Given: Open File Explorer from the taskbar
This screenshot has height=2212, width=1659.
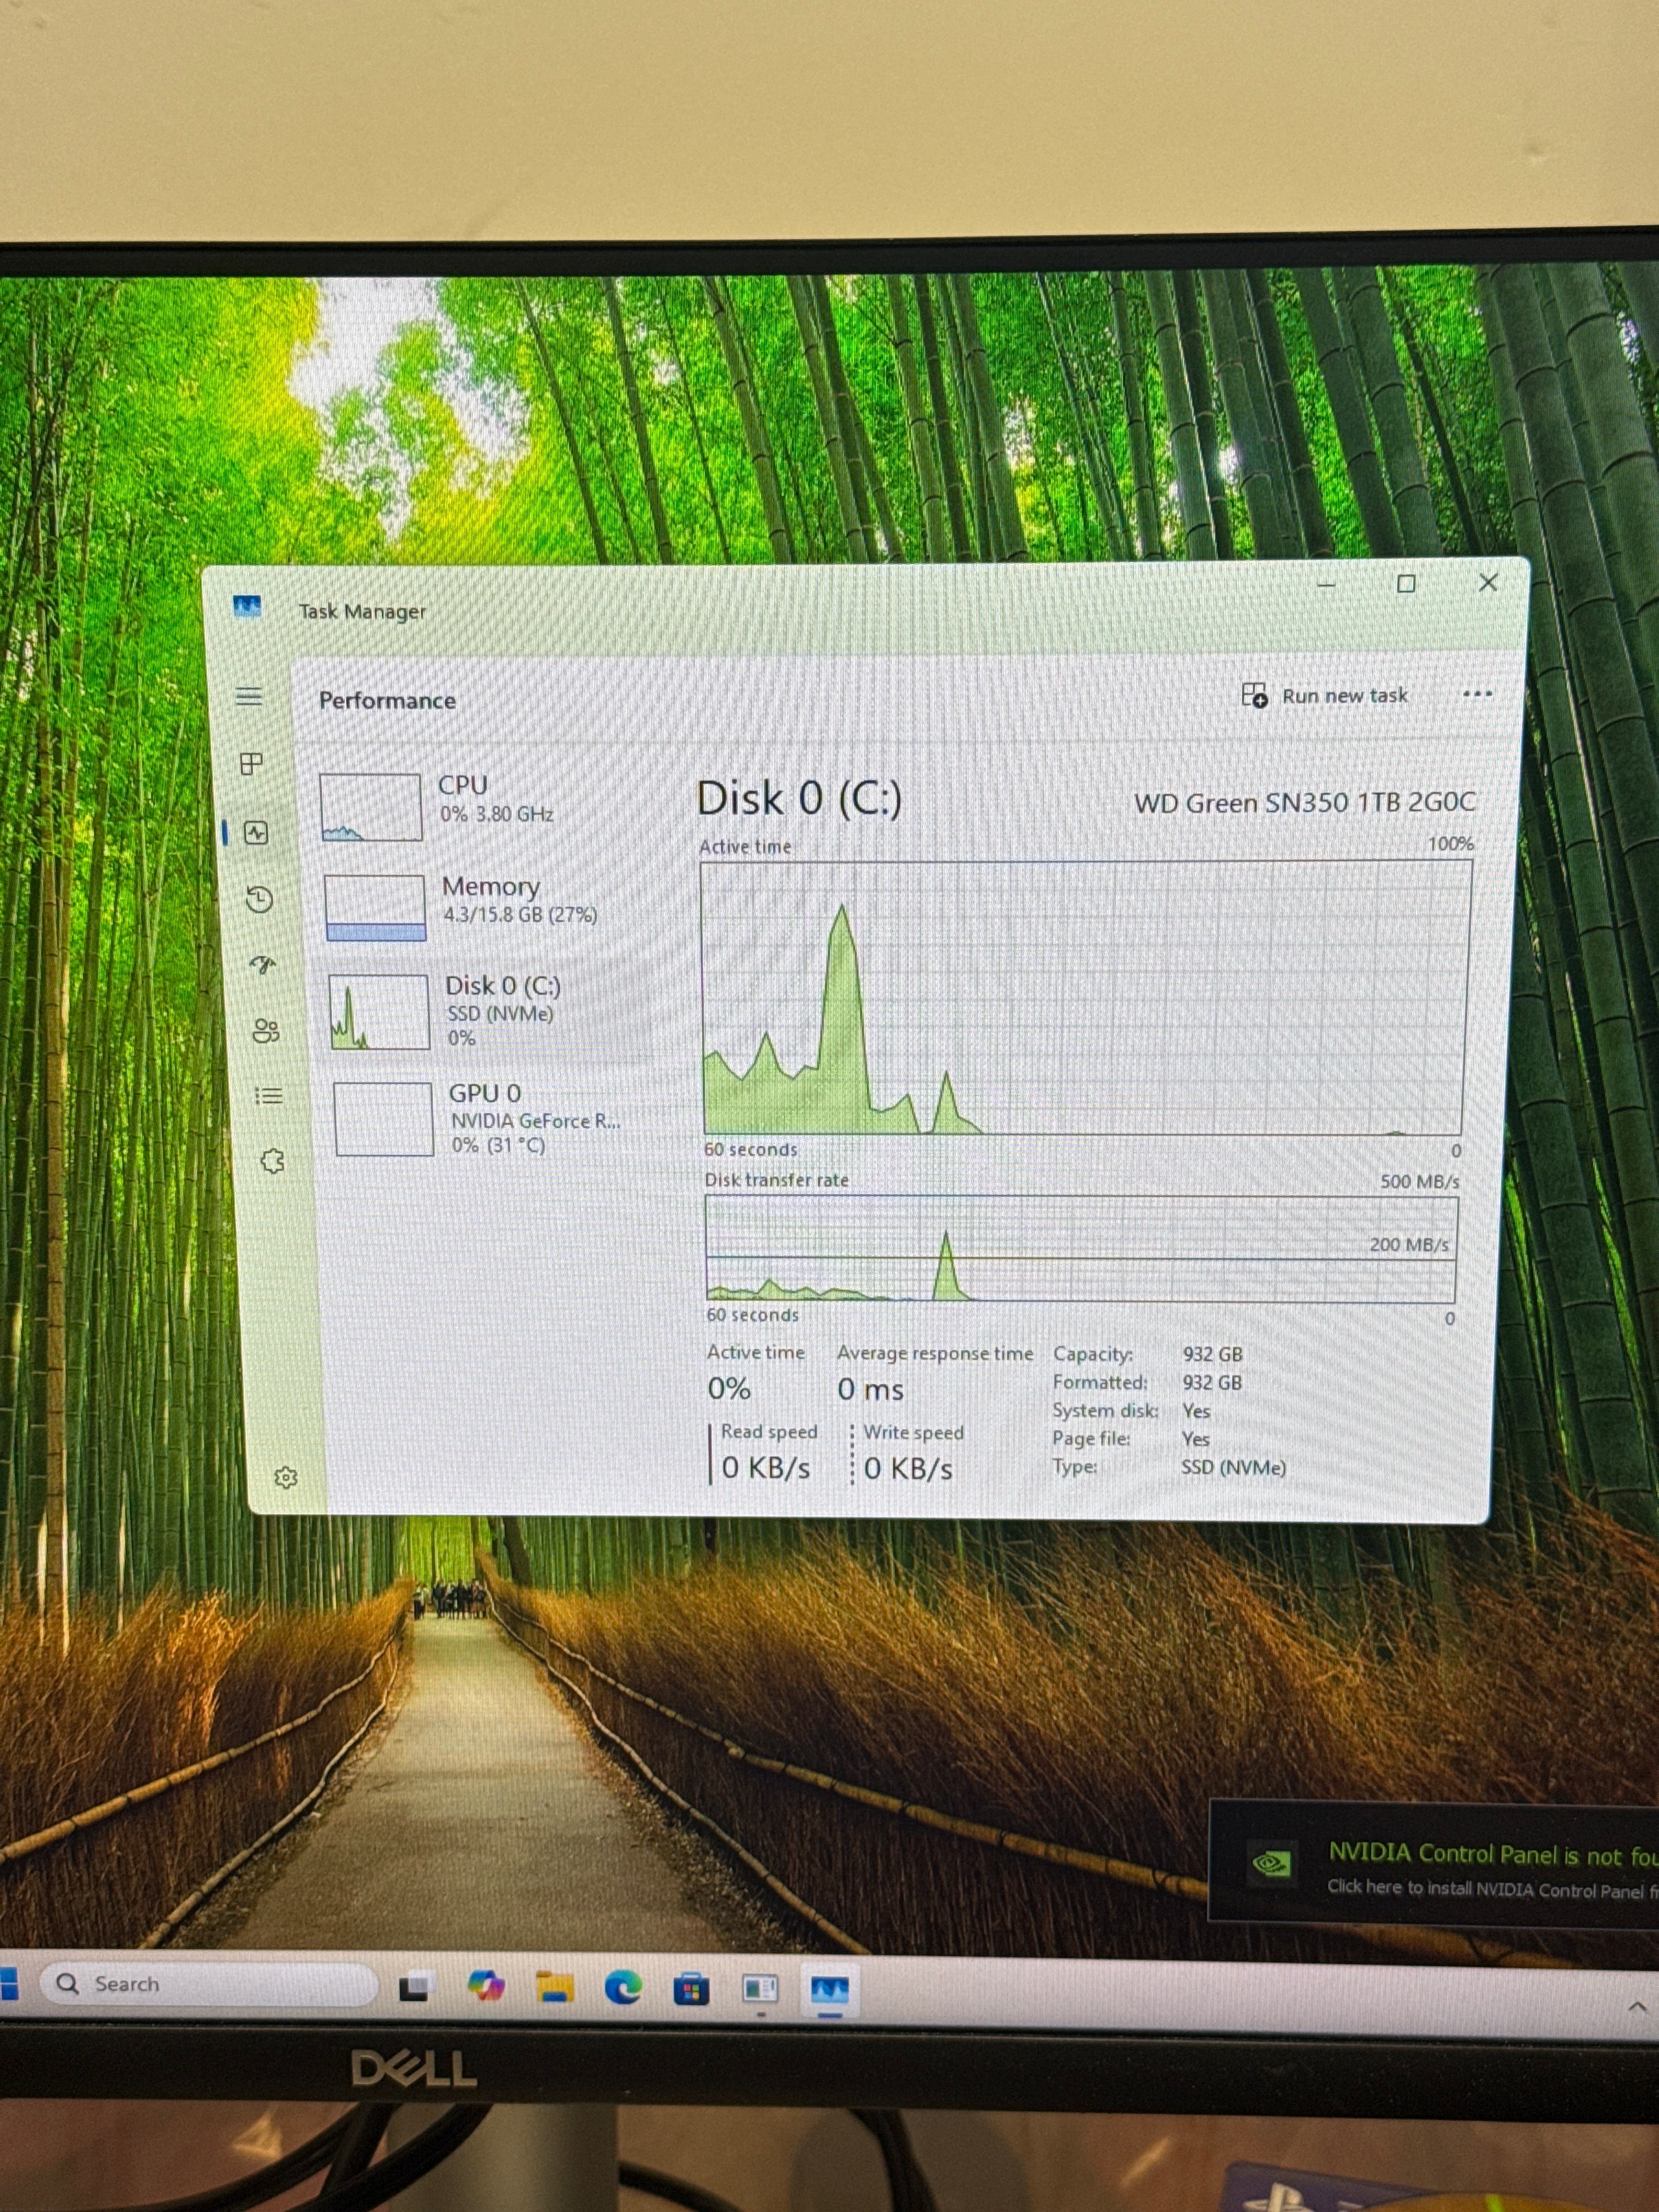Looking at the screenshot, I should point(555,1986).
